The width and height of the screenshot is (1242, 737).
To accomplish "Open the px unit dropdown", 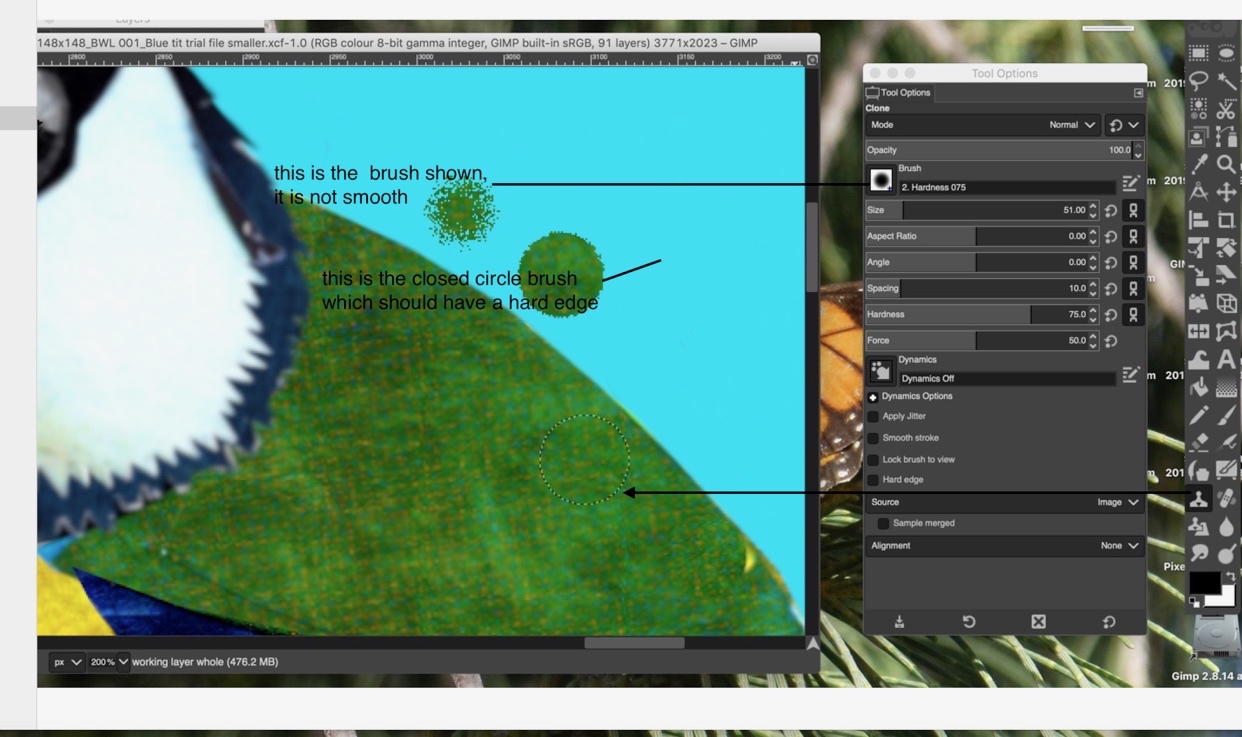I will coord(68,662).
